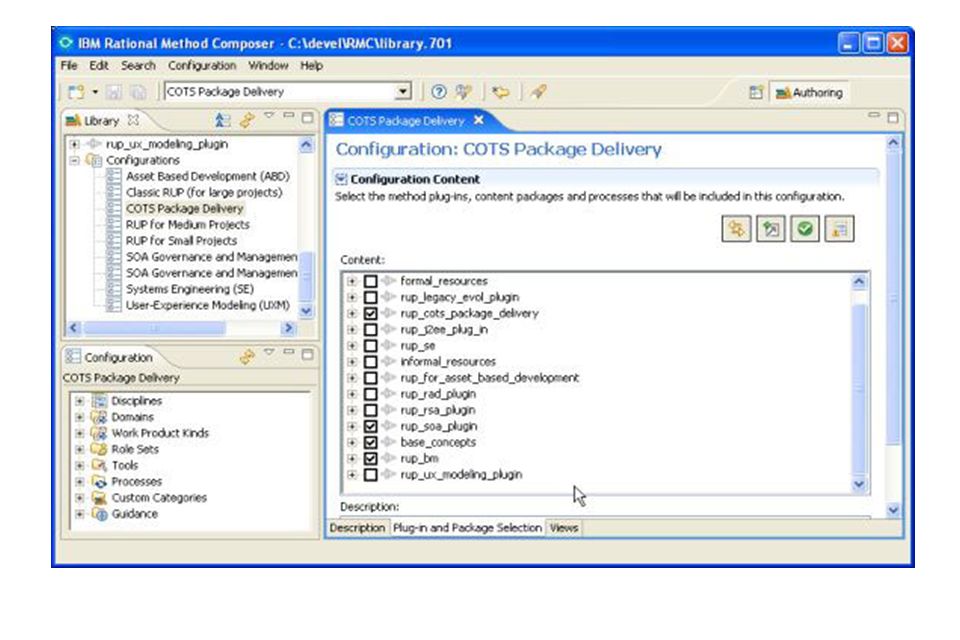Image resolution: width=960 pixels, height=640 pixels.
Task: Click the Library horizontal scrollbar thumb
Action: 154,328
